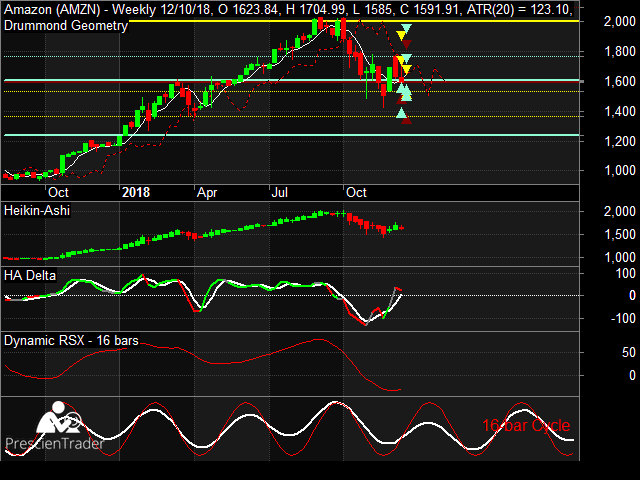Click the 1,000 label on main price axis
The width and height of the screenshot is (640, 480).
(x=619, y=171)
